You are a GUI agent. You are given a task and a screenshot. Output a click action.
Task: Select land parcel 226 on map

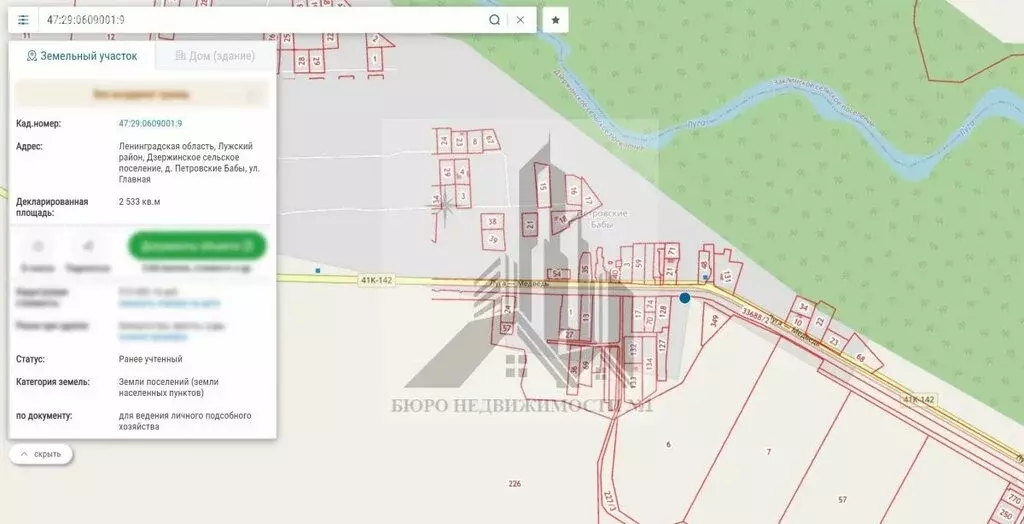(x=514, y=484)
